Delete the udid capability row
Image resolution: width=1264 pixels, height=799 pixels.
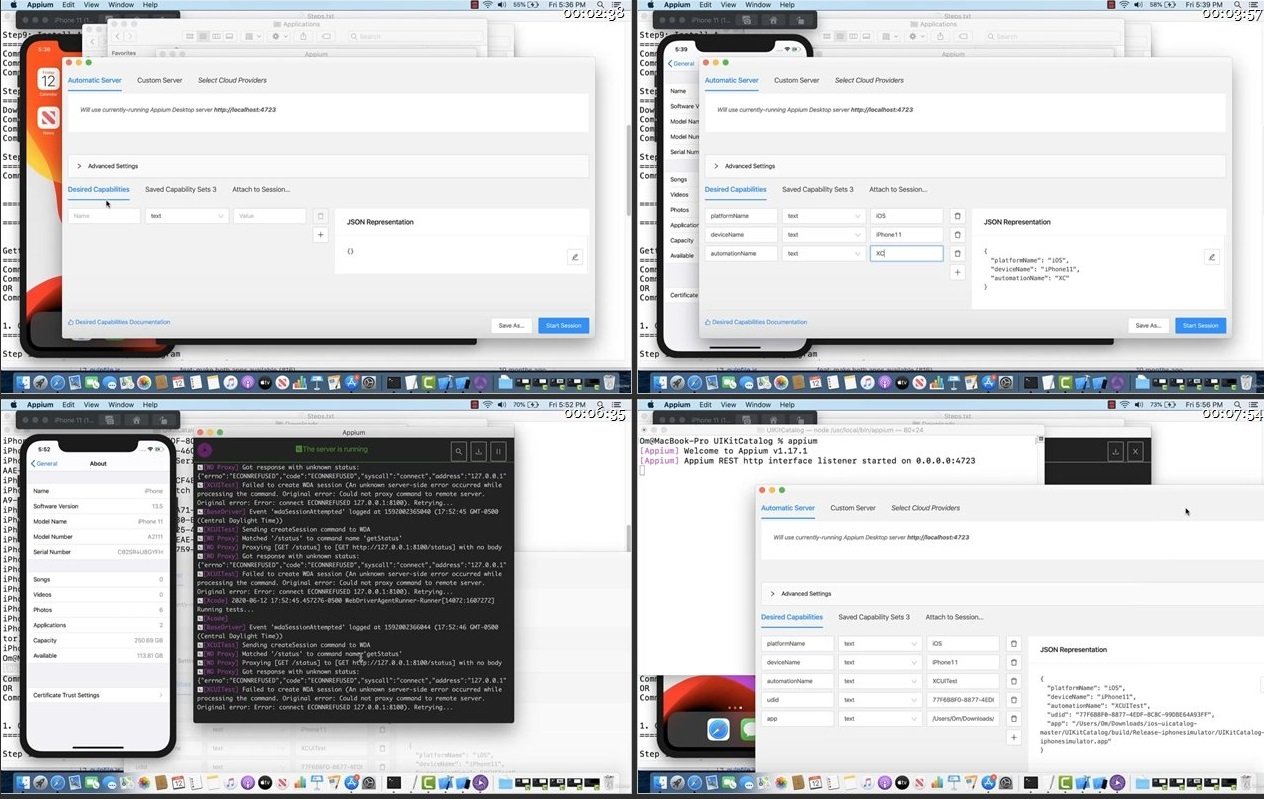[x=1013, y=700]
